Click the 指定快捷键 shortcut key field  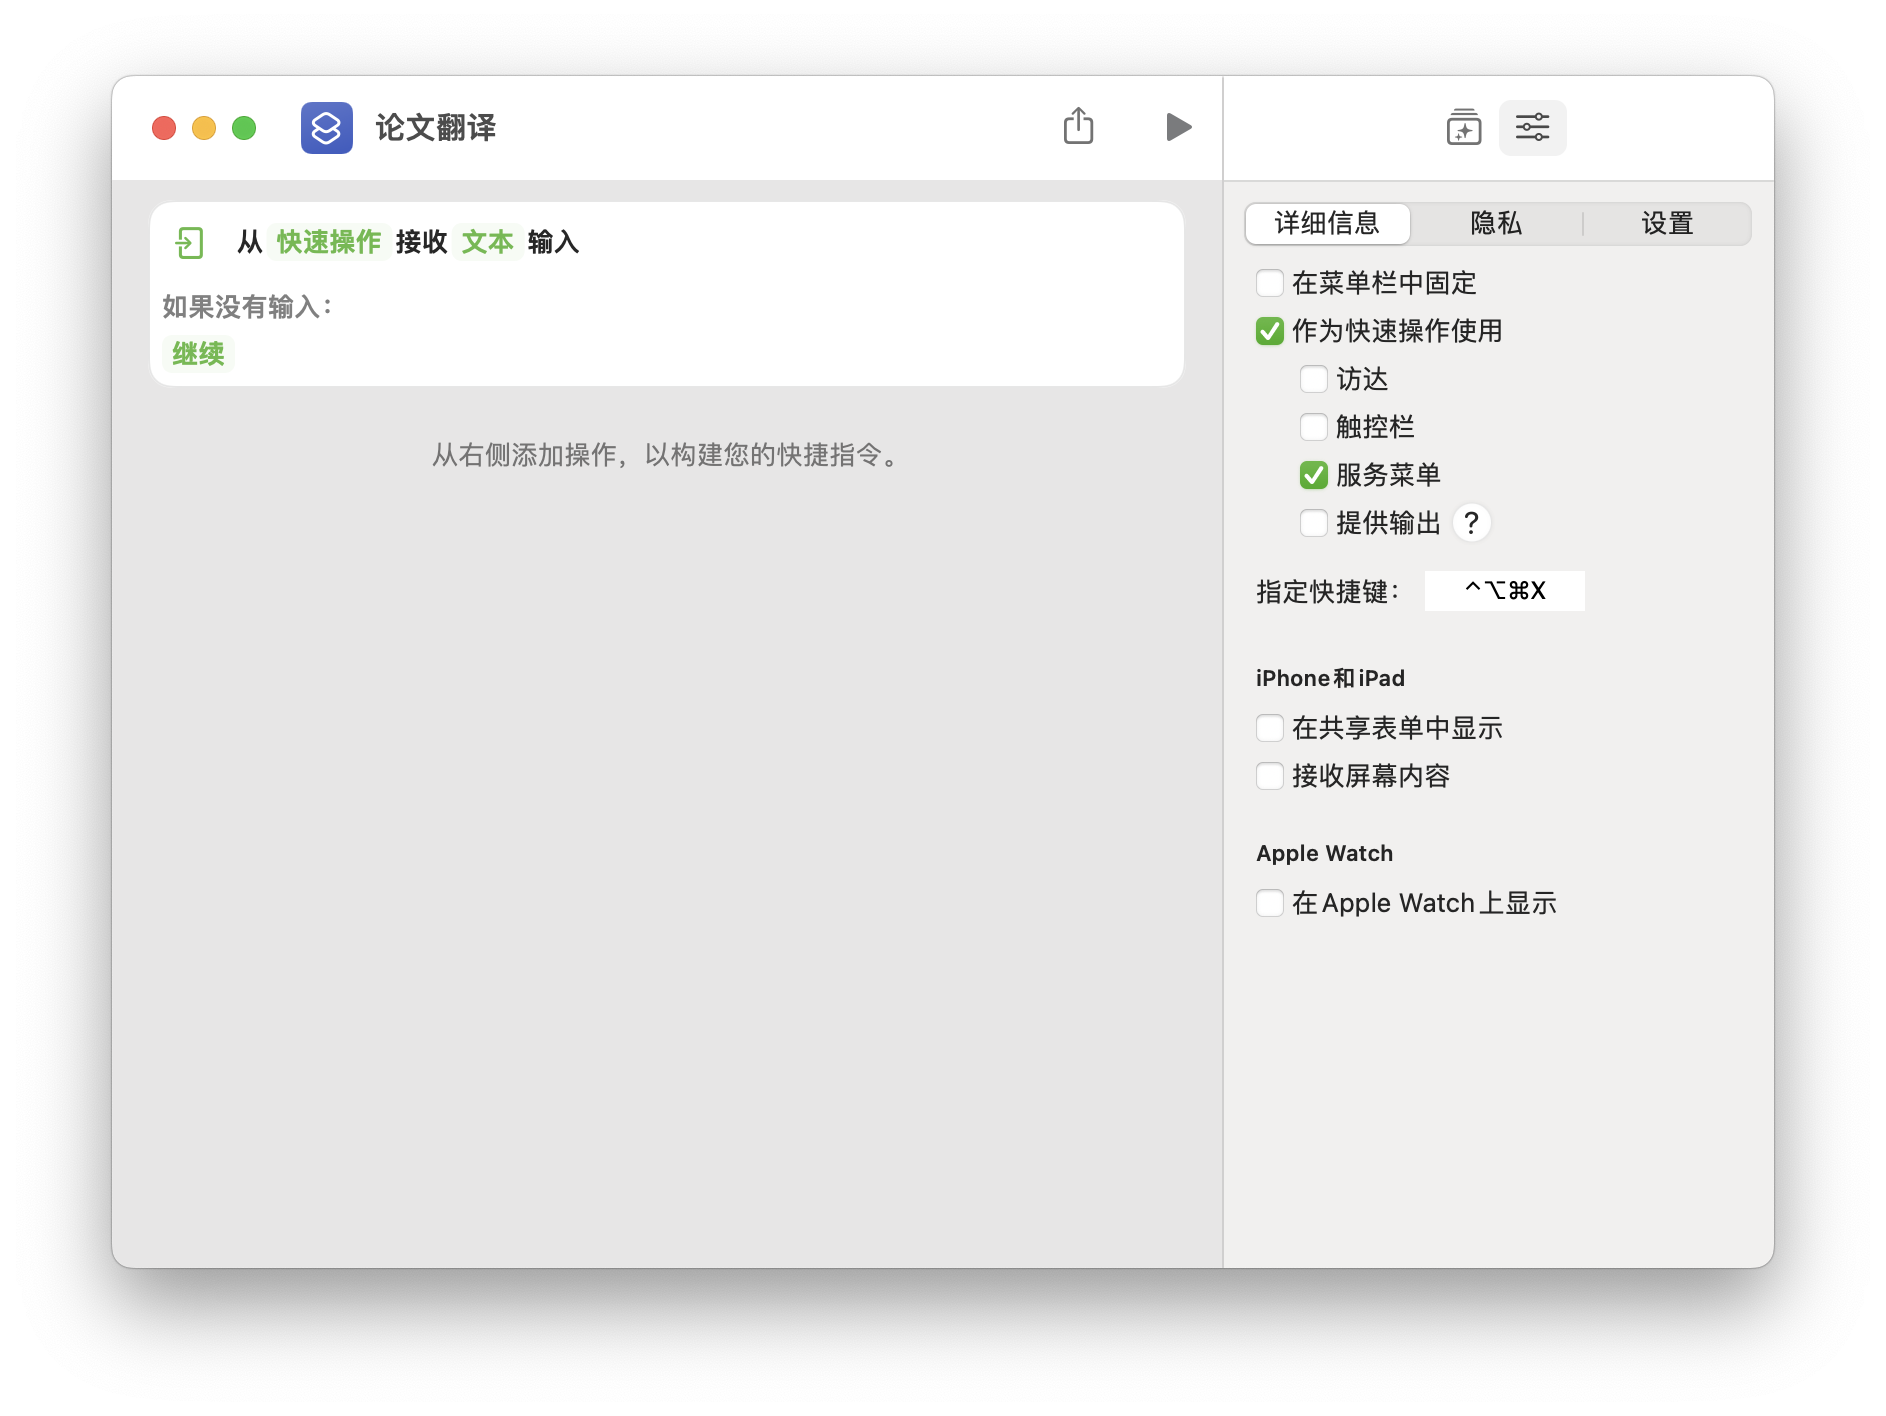1504,591
